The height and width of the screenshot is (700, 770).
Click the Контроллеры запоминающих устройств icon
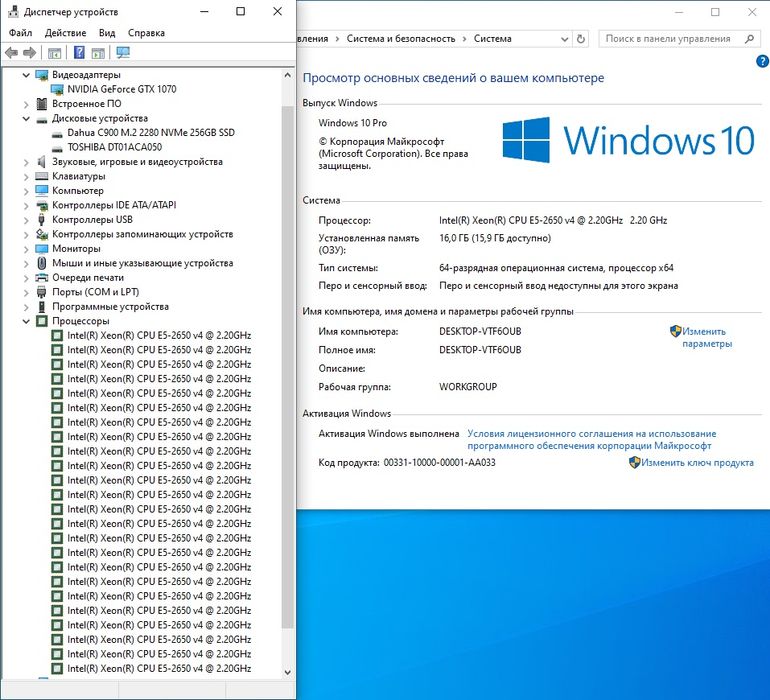click(42, 234)
